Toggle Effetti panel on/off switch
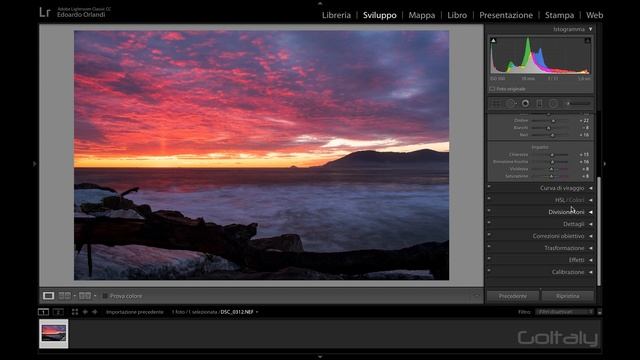 tap(489, 258)
